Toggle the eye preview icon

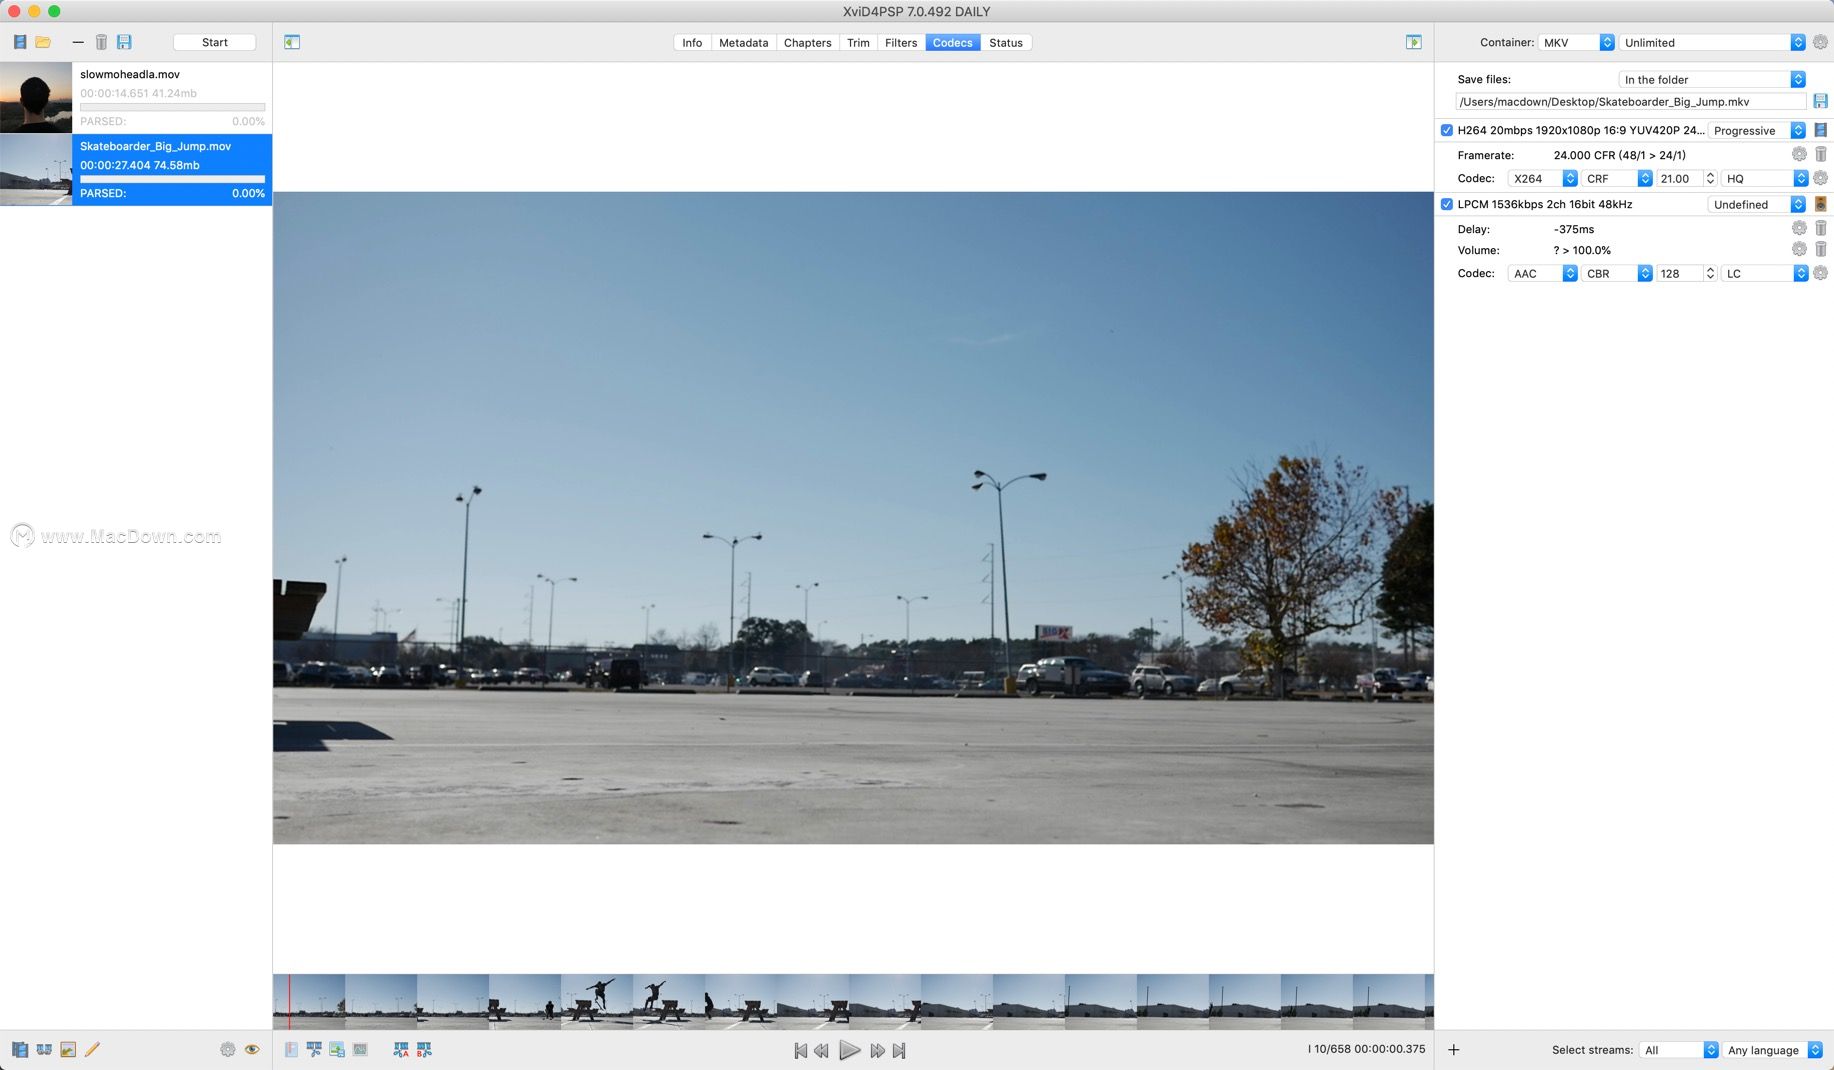[252, 1050]
